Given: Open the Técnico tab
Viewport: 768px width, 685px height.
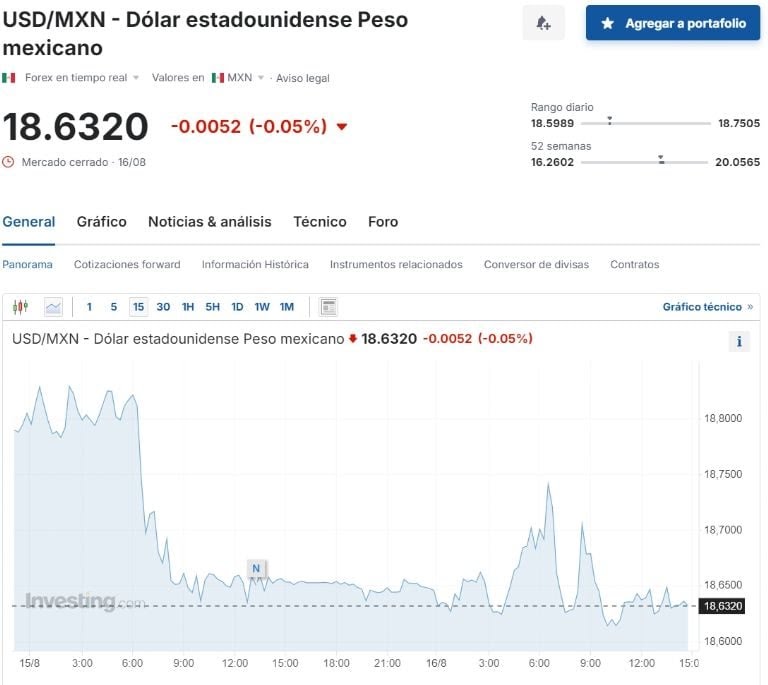Looking at the screenshot, I should (320, 222).
